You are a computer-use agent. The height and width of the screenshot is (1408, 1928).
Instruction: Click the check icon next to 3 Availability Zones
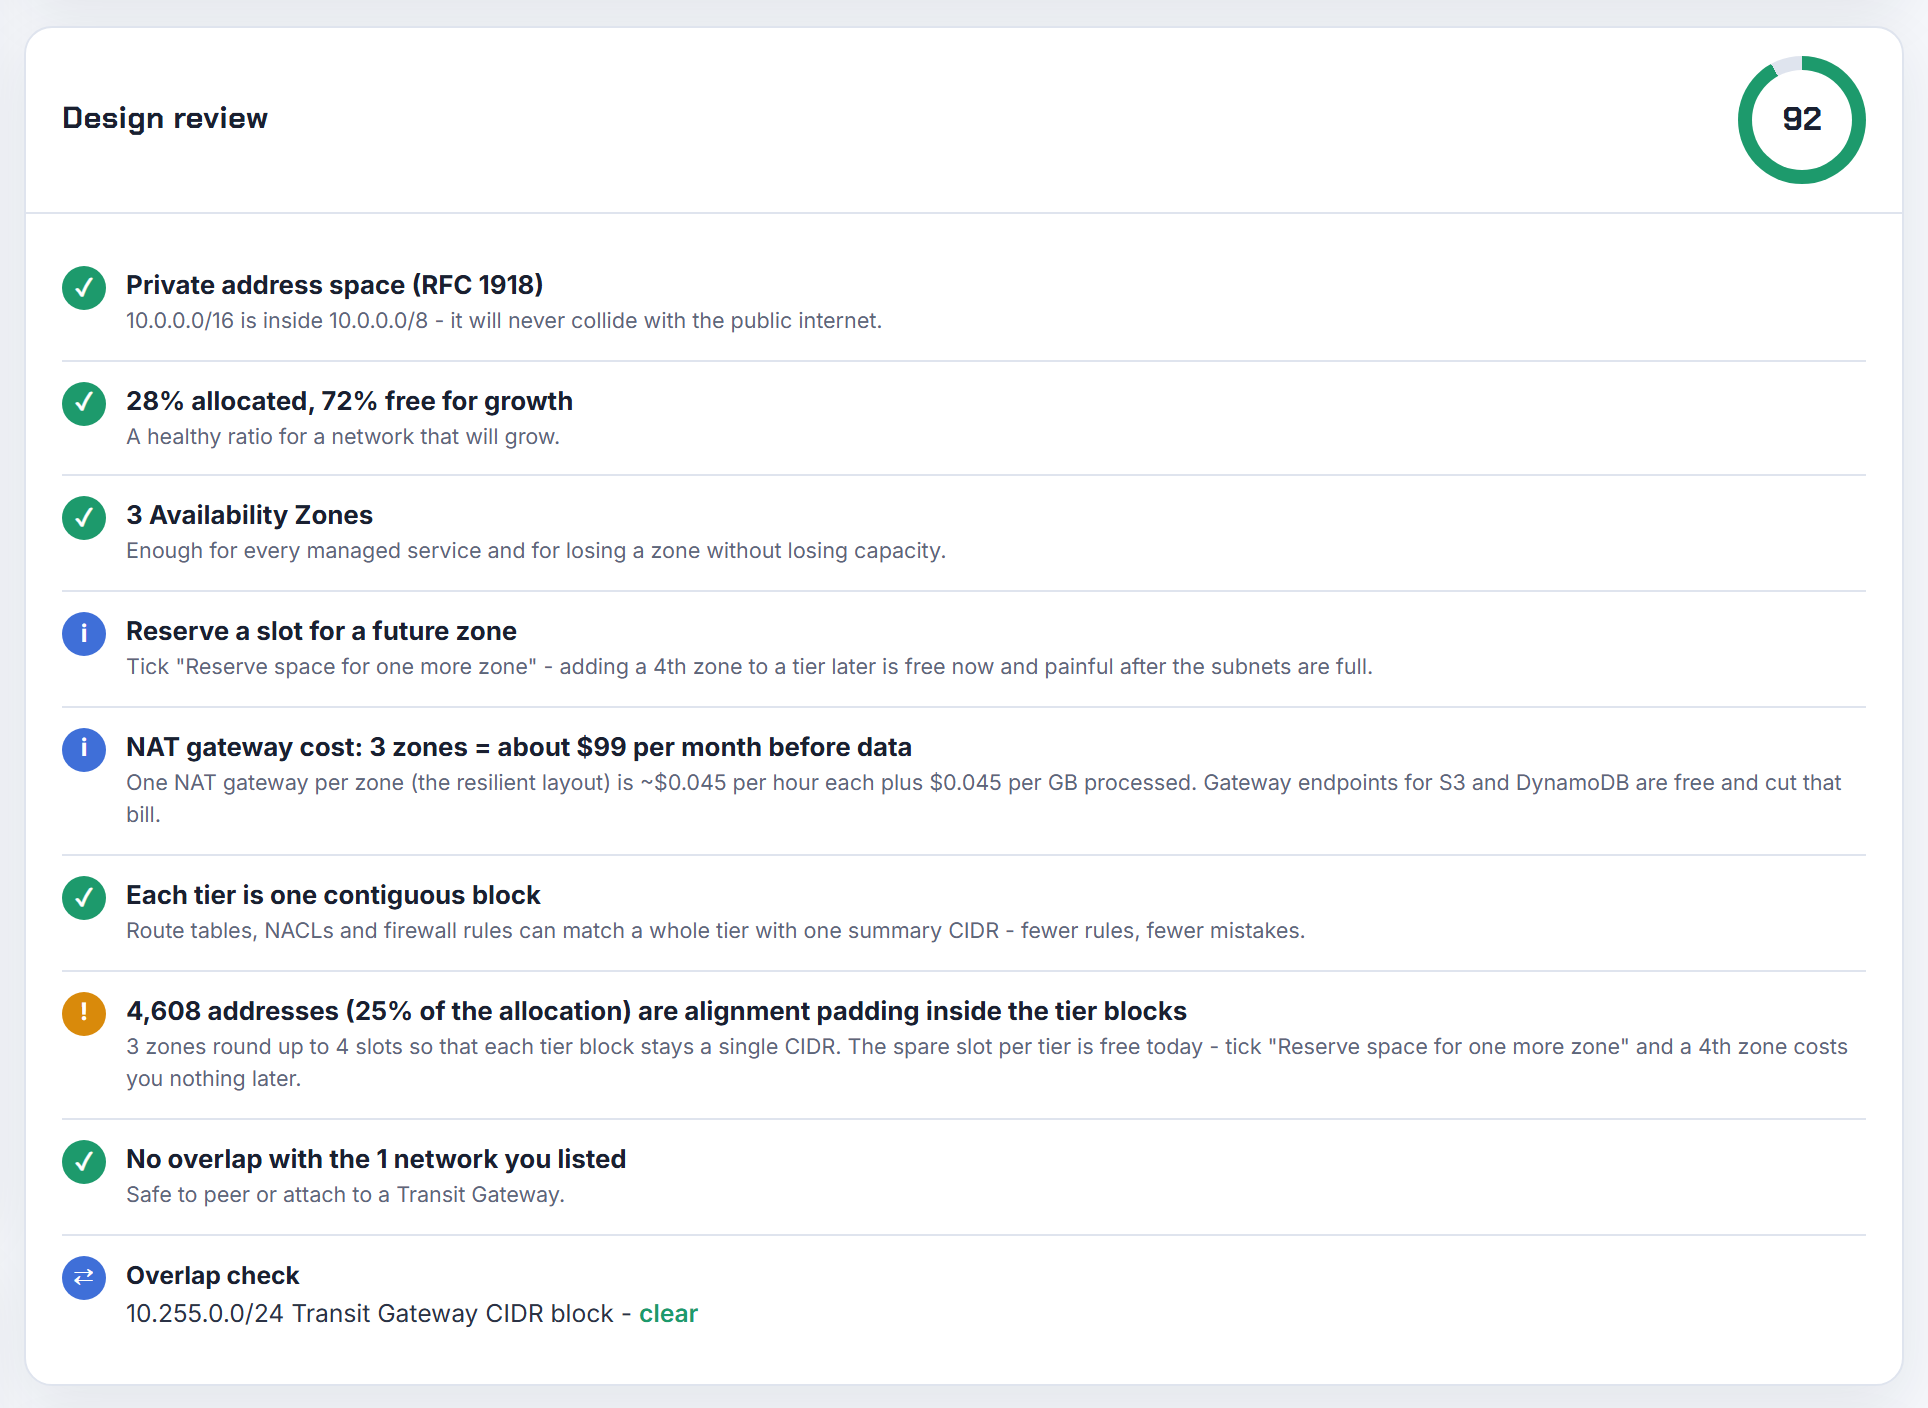pos(84,518)
